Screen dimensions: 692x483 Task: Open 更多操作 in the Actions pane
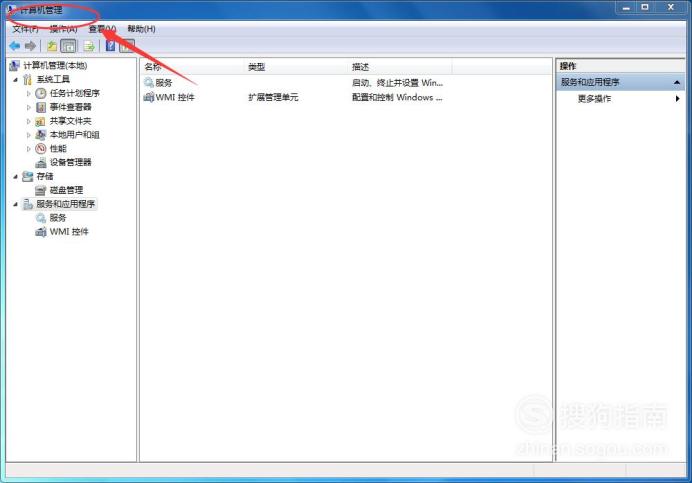(594, 98)
